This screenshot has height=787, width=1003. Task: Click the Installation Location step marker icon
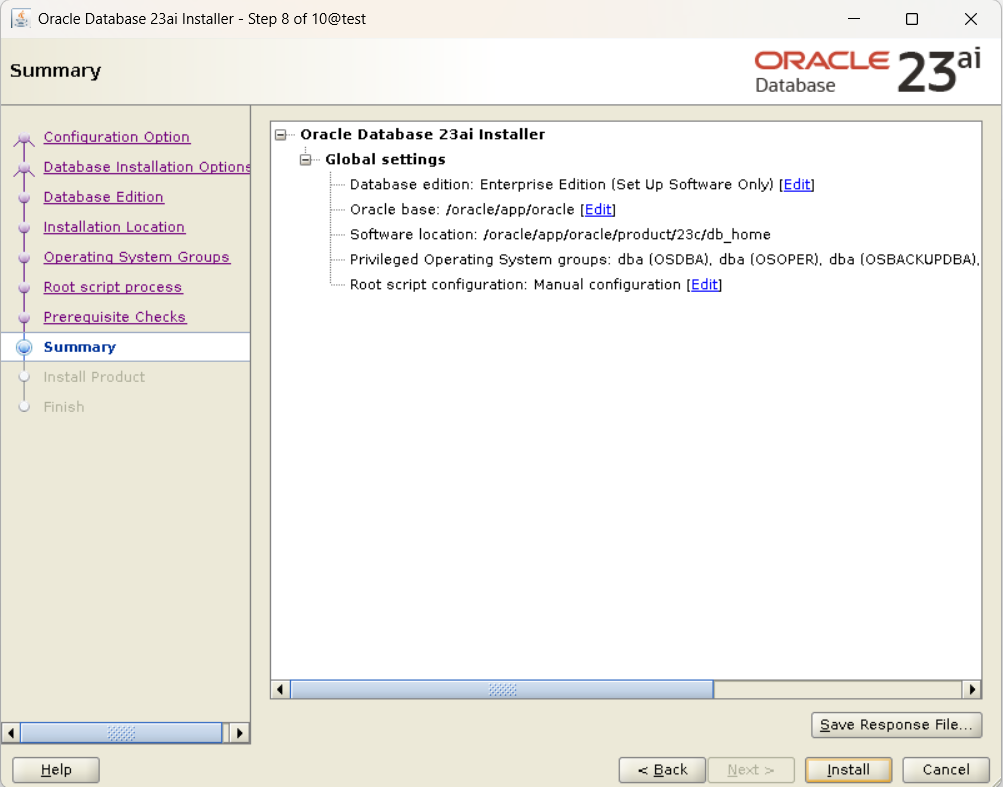click(24, 228)
